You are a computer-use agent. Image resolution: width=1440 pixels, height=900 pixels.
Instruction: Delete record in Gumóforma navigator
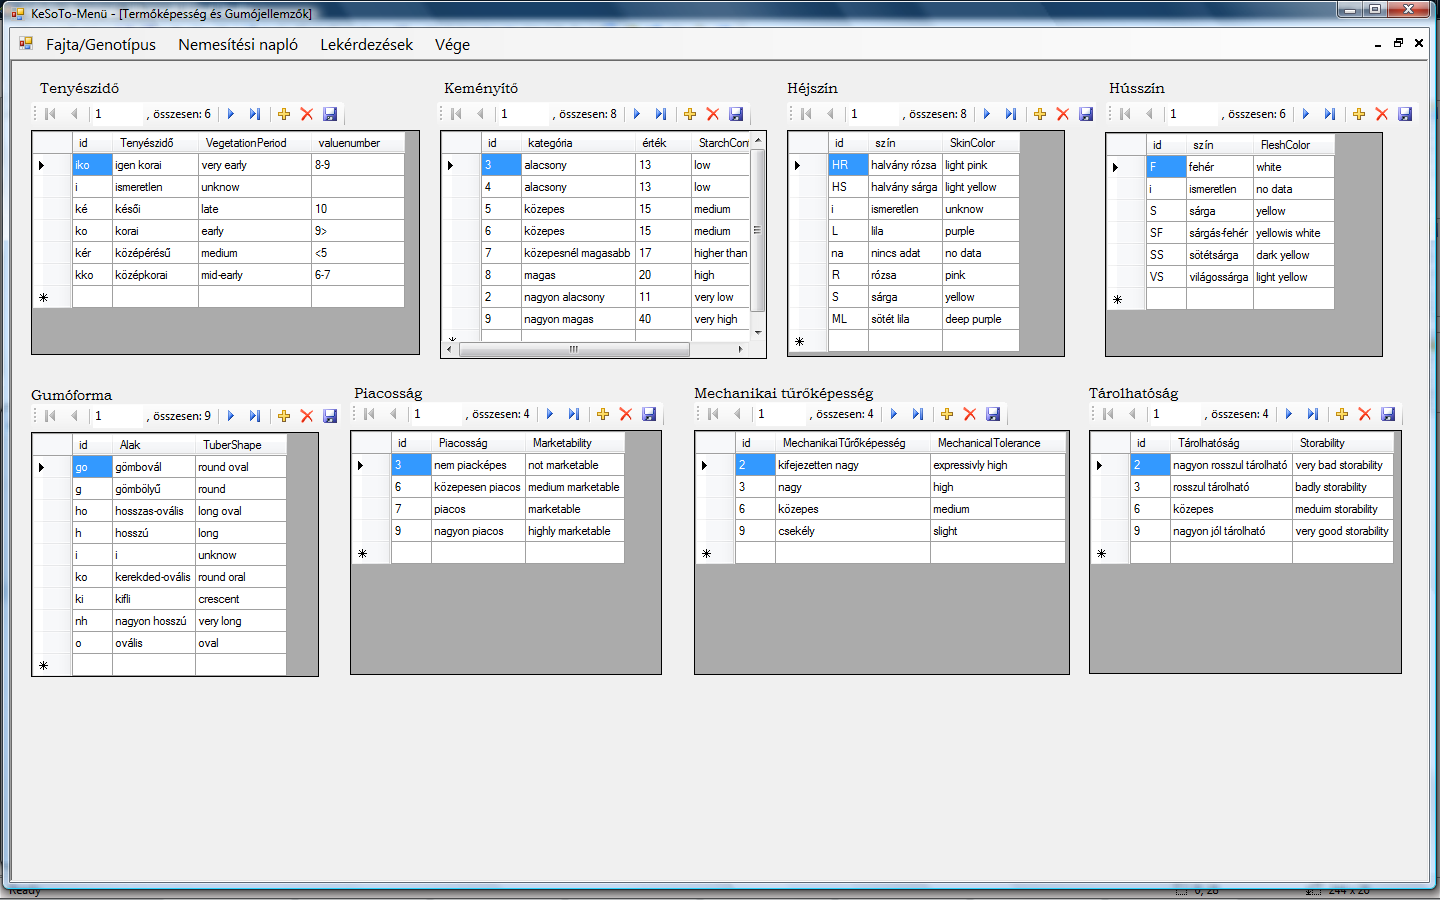point(307,416)
